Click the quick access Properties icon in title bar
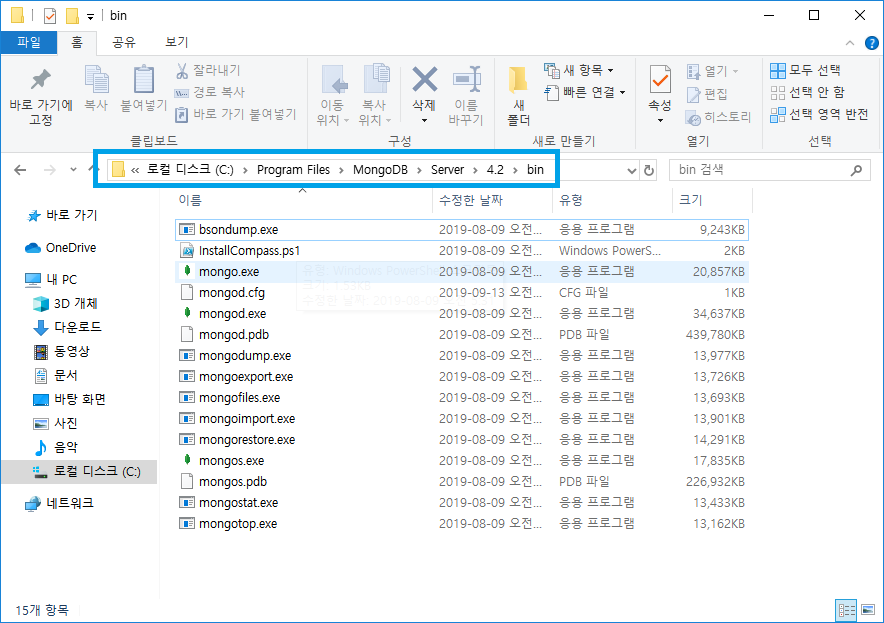884x623 pixels. pyautogui.click(x=50, y=16)
